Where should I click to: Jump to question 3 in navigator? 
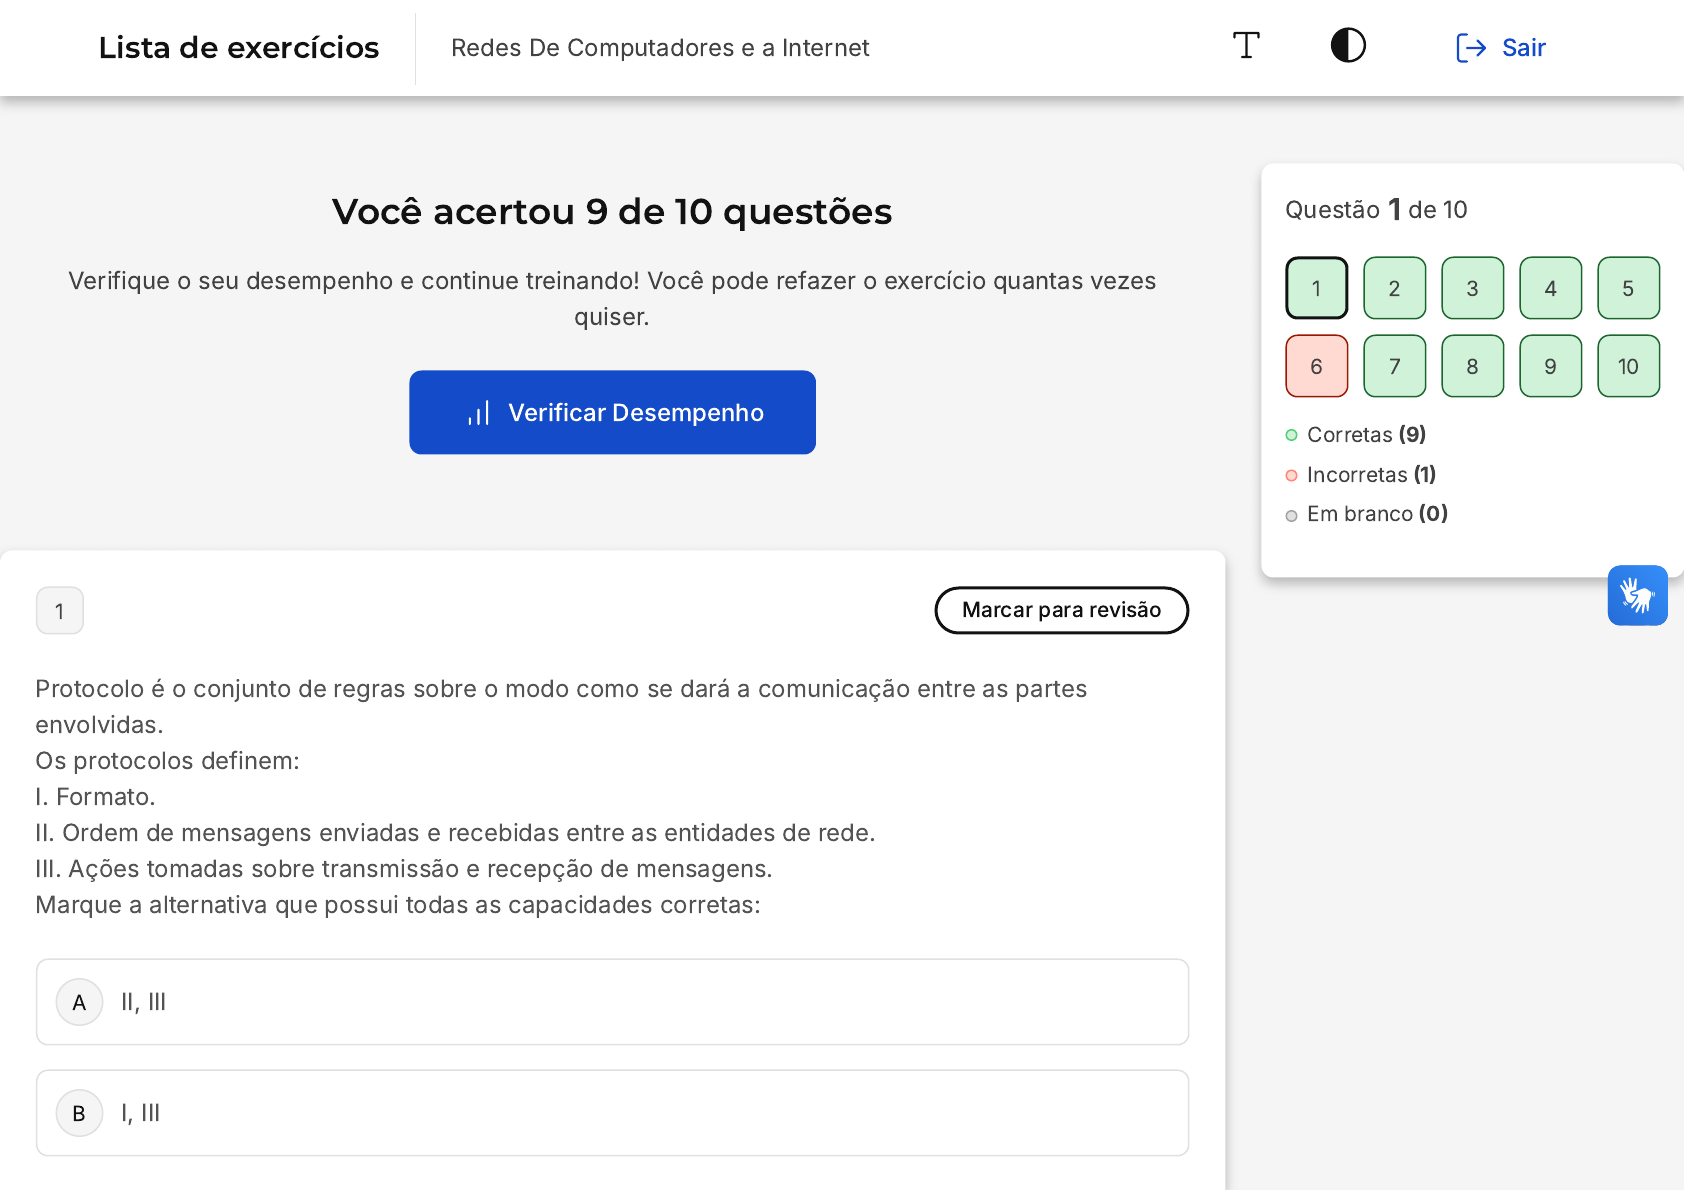click(1472, 288)
